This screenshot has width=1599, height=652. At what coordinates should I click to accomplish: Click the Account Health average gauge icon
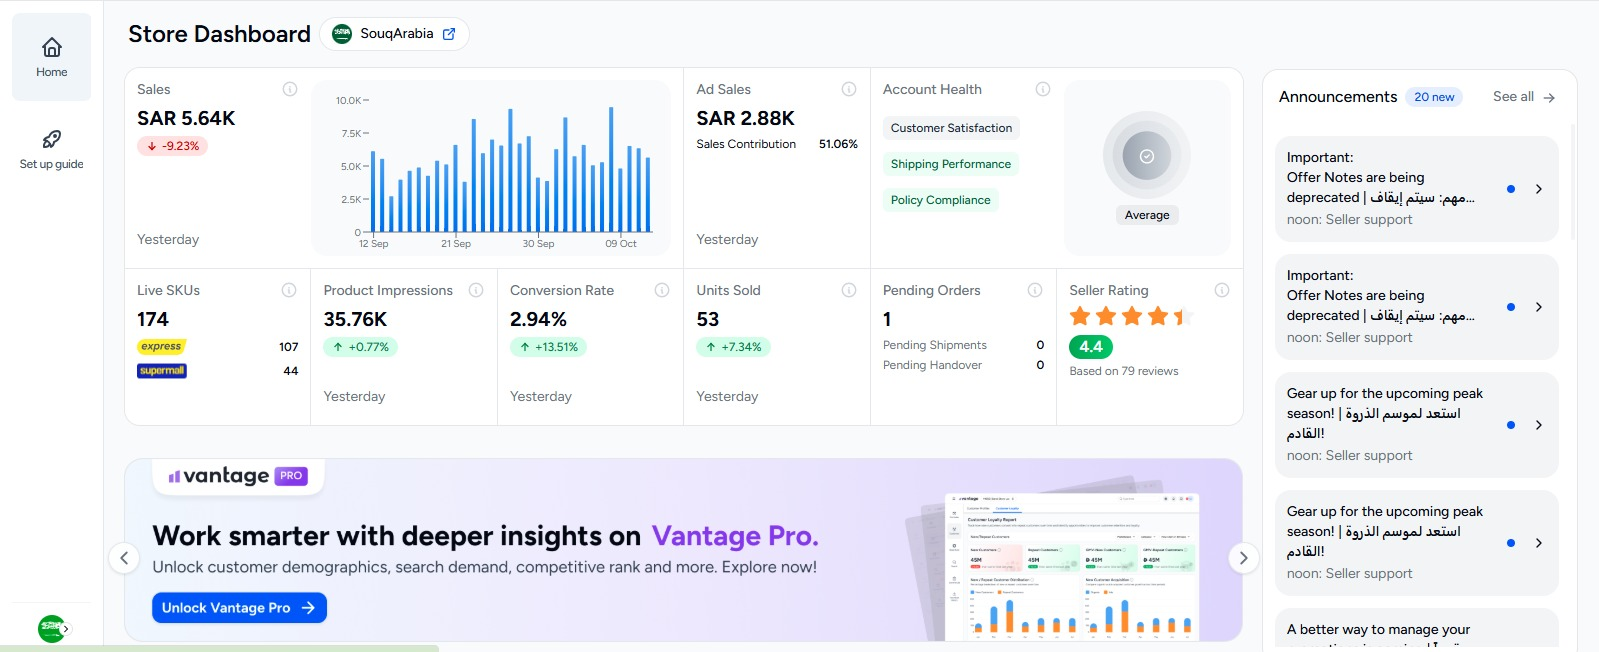(x=1147, y=156)
